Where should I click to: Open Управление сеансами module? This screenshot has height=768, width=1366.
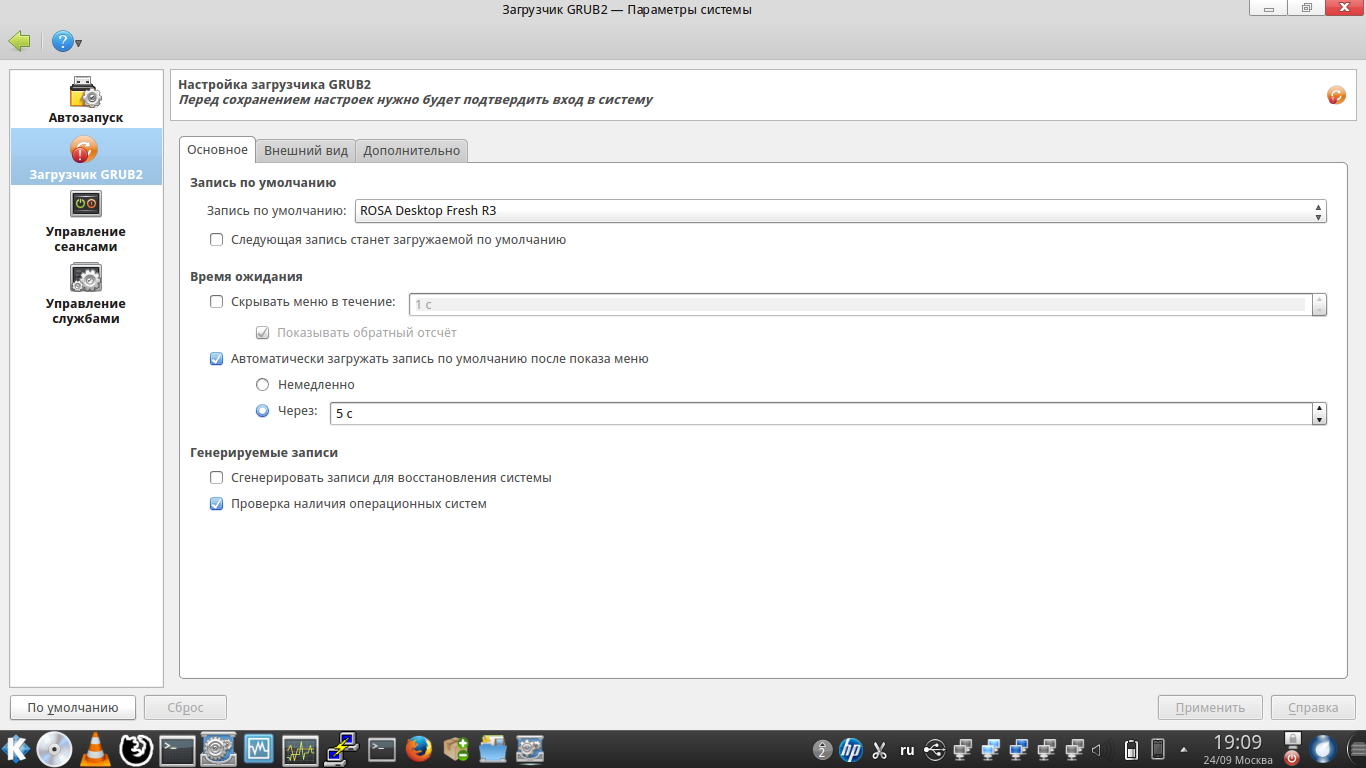[x=86, y=221]
